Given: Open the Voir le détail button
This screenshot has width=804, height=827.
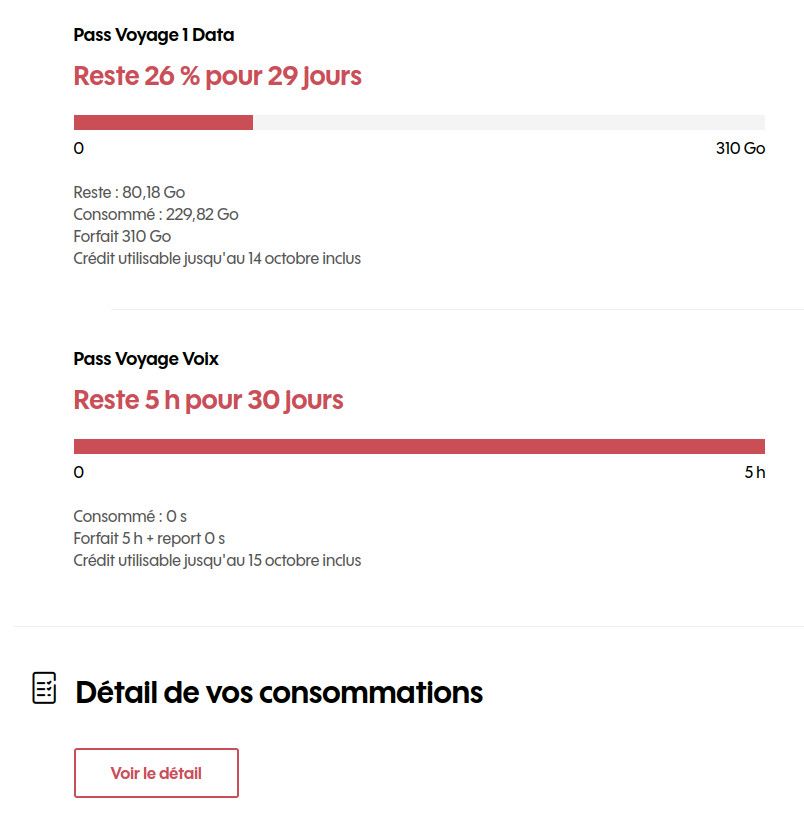Looking at the screenshot, I should tap(156, 773).
